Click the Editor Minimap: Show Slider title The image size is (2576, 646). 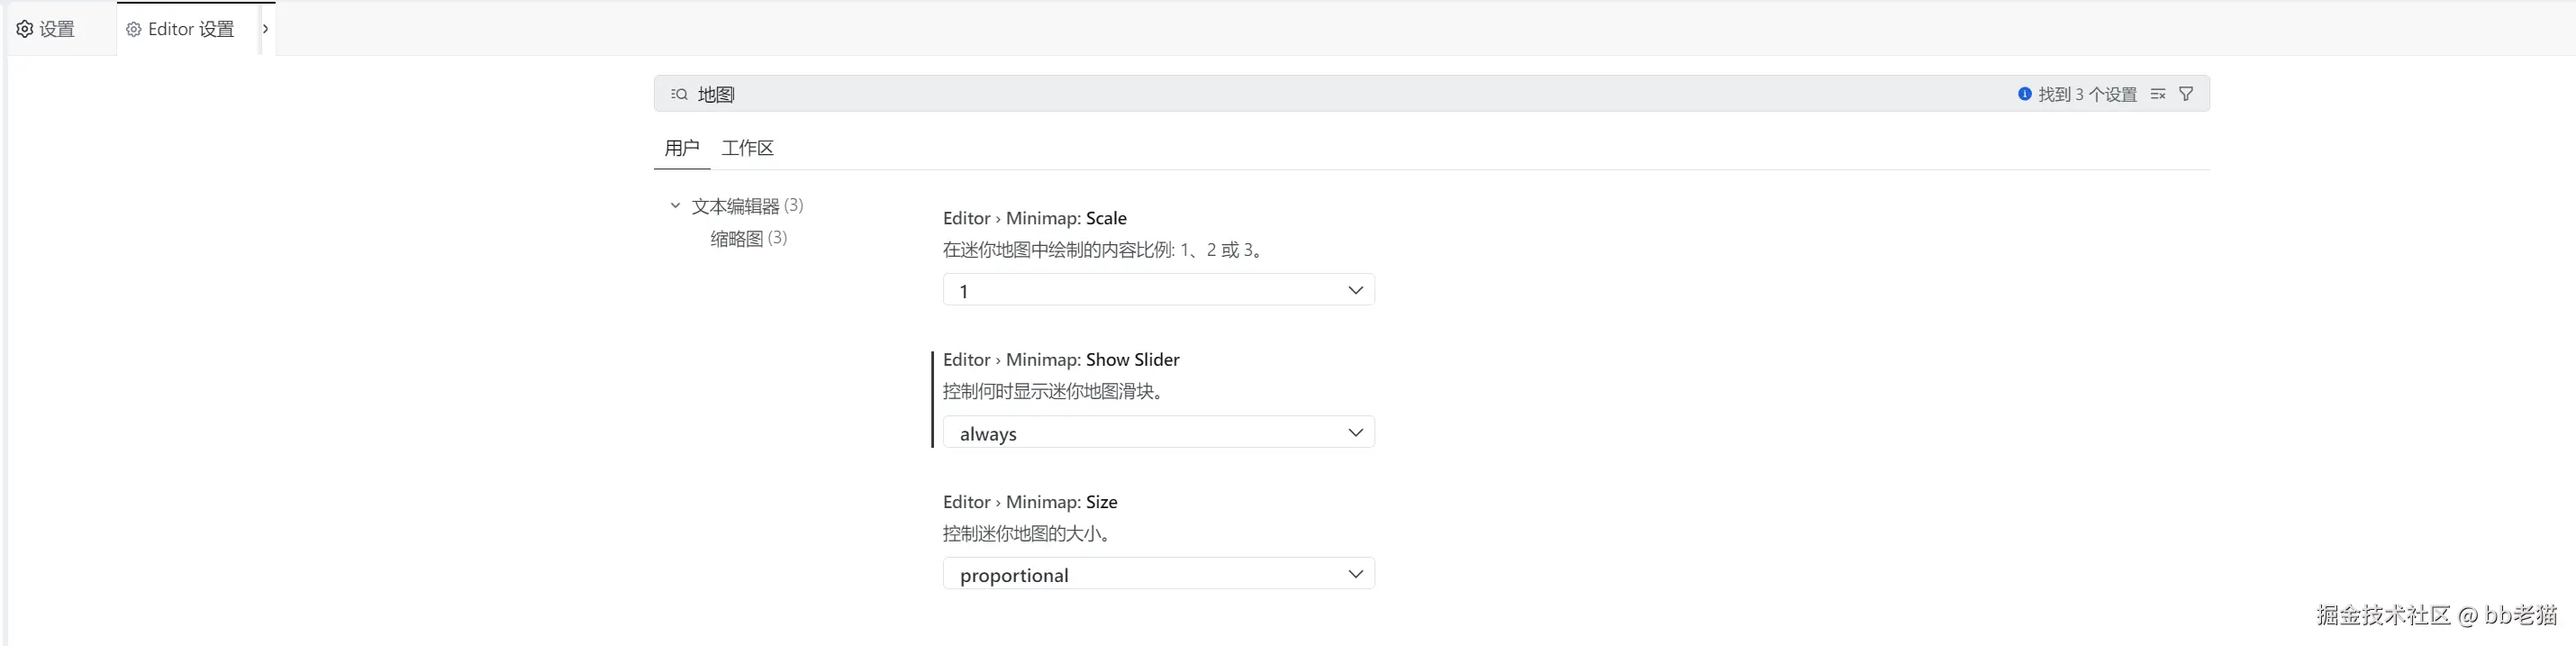tap(1060, 360)
